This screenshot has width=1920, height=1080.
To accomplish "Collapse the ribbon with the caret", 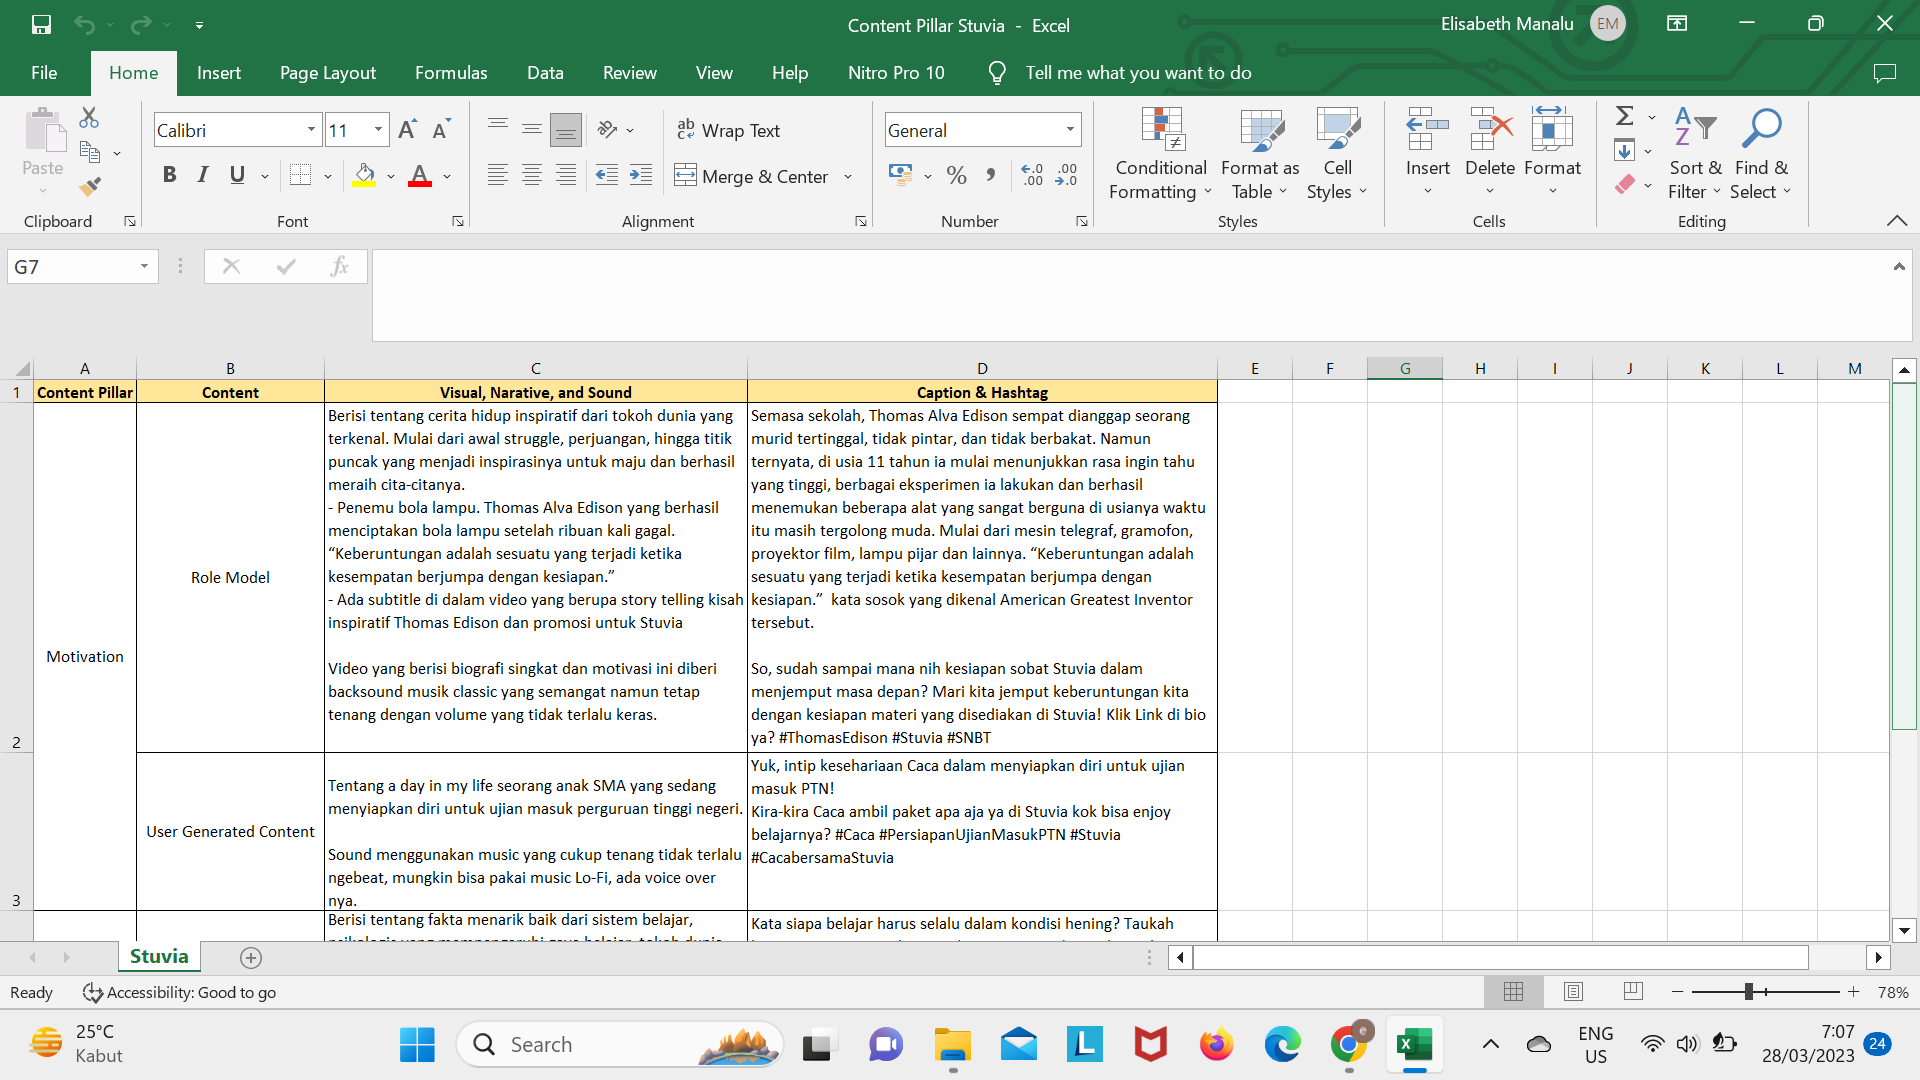I will tap(1896, 221).
